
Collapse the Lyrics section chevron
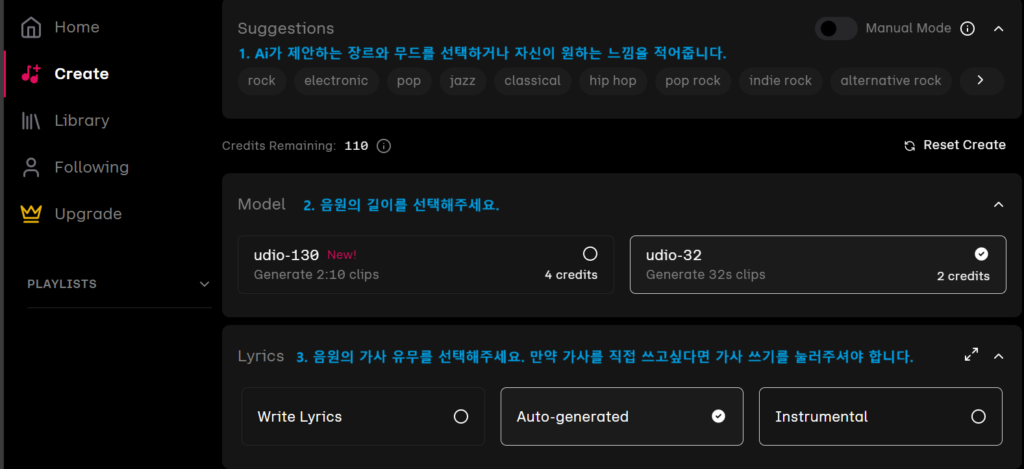pyautogui.click(x=998, y=356)
